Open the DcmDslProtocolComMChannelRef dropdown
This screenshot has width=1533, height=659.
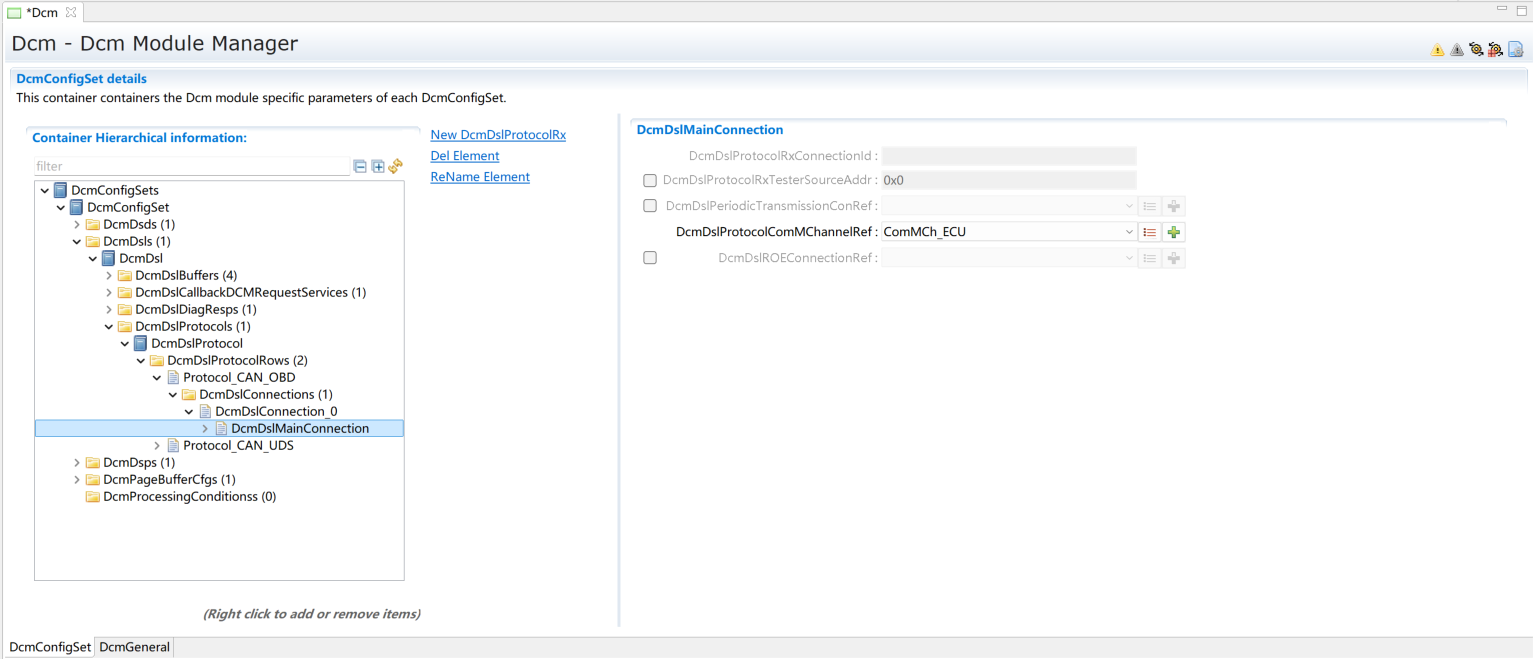pyautogui.click(x=1129, y=232)
